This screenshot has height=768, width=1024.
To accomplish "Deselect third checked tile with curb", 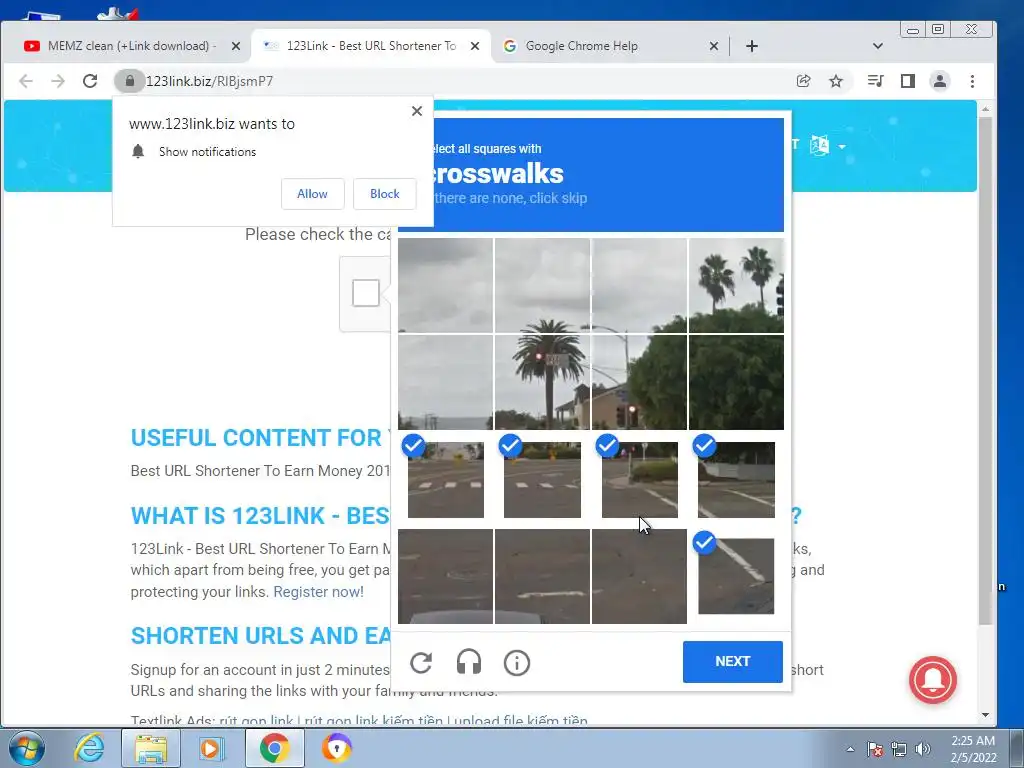I will [x=639, y=479].
